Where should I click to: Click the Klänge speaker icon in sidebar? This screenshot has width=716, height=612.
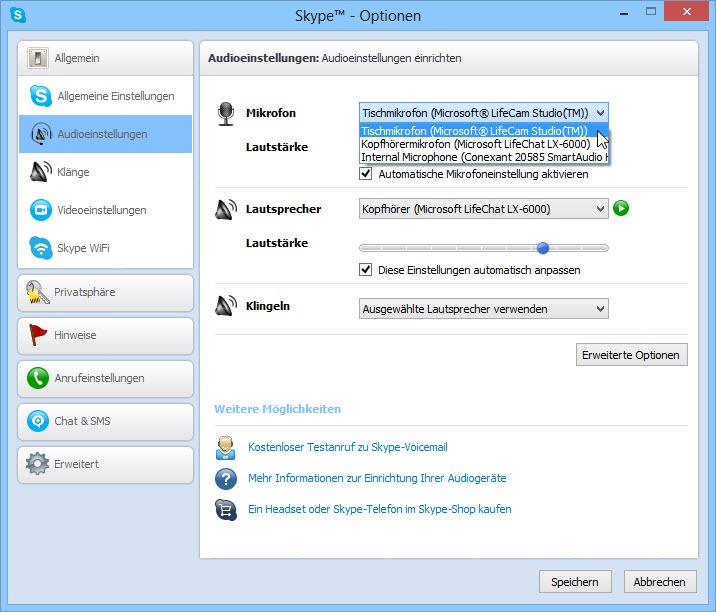(40, 172)
